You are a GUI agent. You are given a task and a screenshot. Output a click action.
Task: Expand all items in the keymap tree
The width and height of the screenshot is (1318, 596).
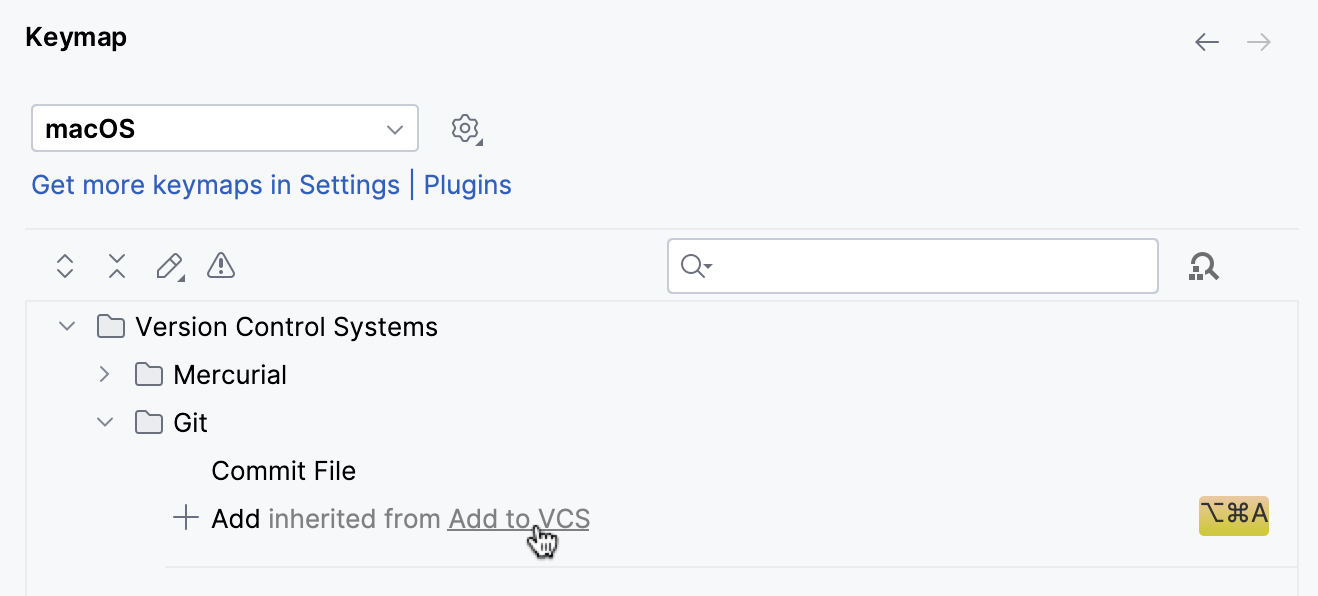pyautogui.click(x=64, y=266)
